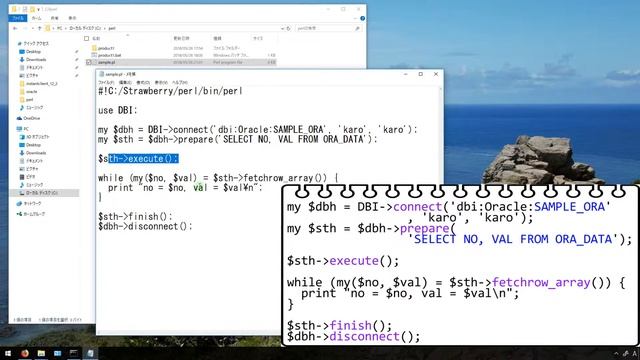Click the Explorer help question mark icon
Screen dimensions: 640x360
[x=362, y=18]
